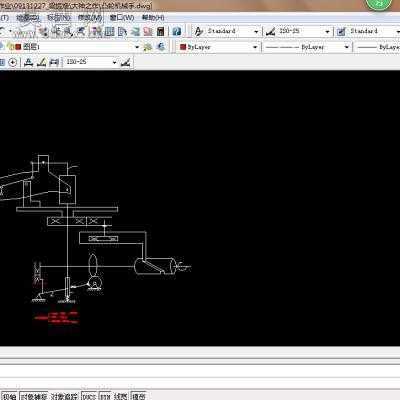Image resolution: width=400 pixels, height=400 pixels.
Task: Expand the layer list dropdown
Action: point(137,47)
